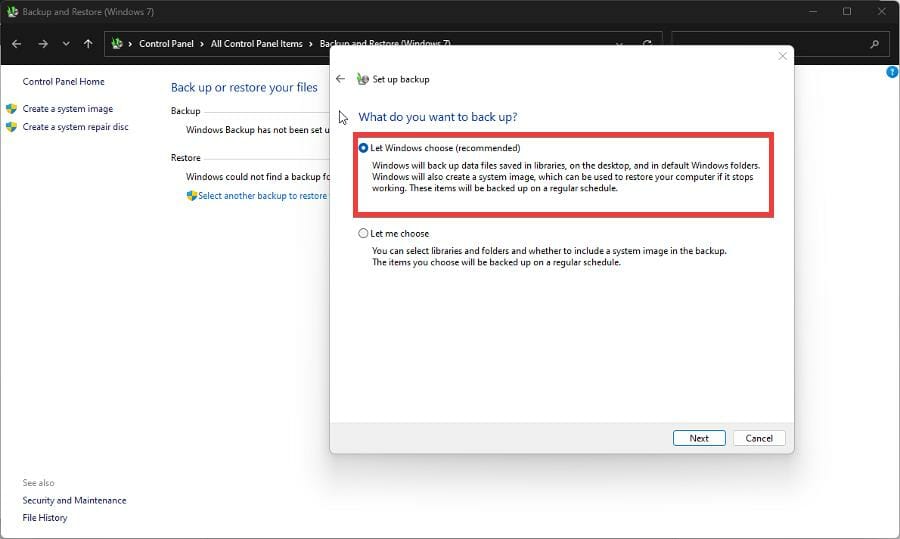Click the Backup section label

(185, 111)
